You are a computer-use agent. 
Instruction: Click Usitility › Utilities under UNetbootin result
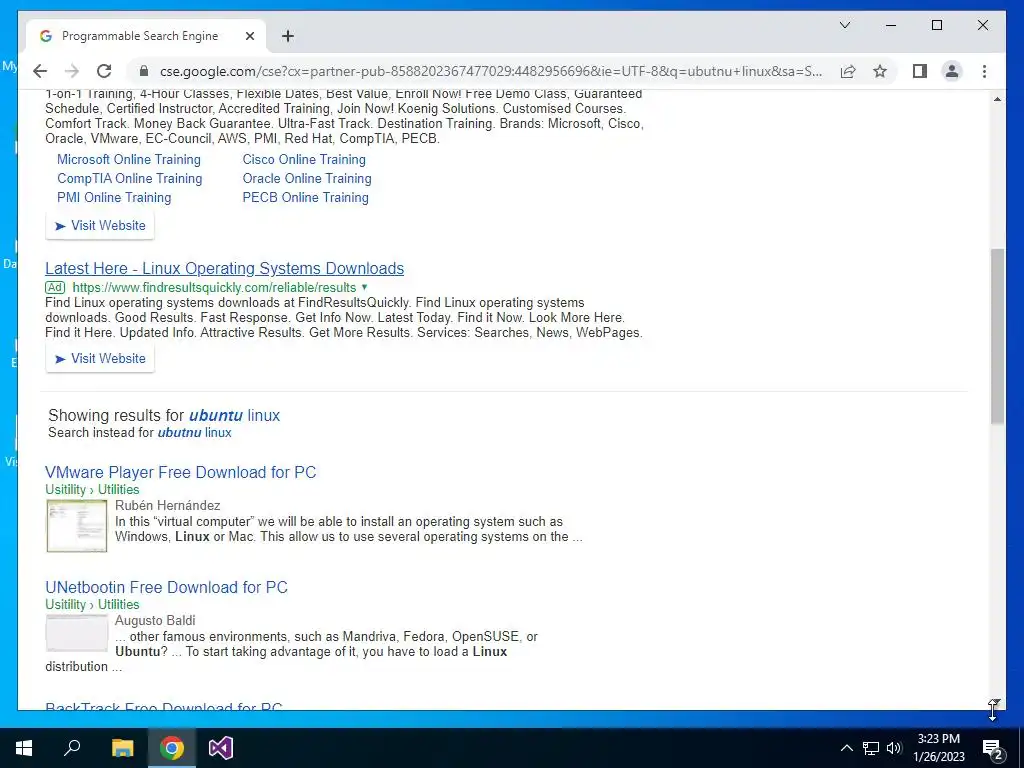[x=92, y=604]
